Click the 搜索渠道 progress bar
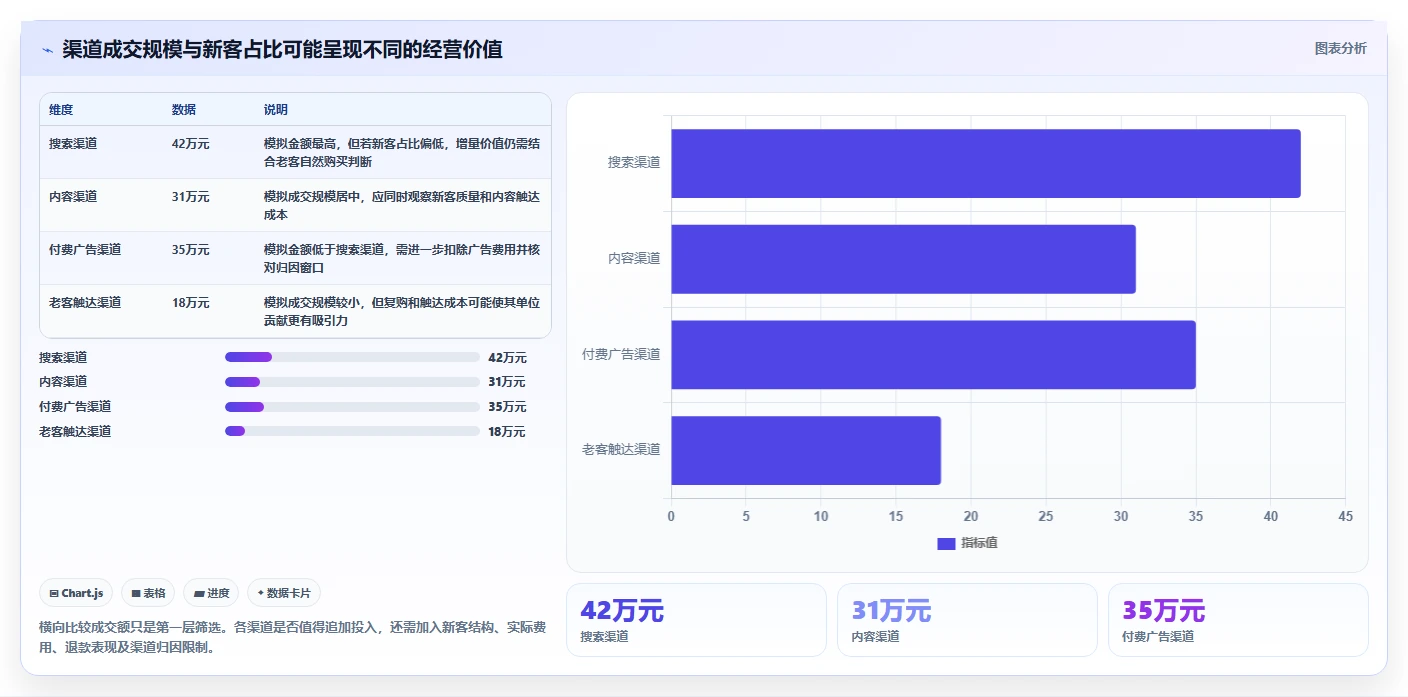This screenshot has height=697, width=1408. [352, 357]
